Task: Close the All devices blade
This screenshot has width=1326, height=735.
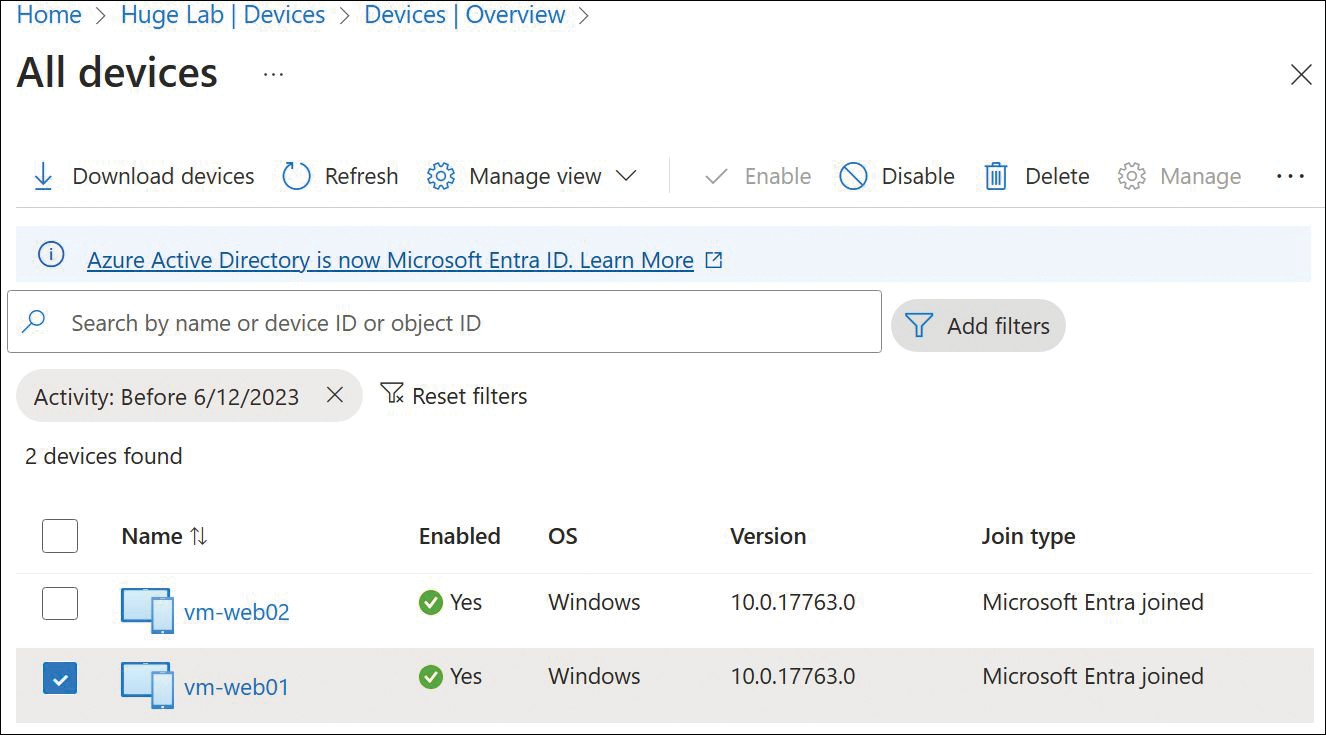Action: pos(1301,75)
